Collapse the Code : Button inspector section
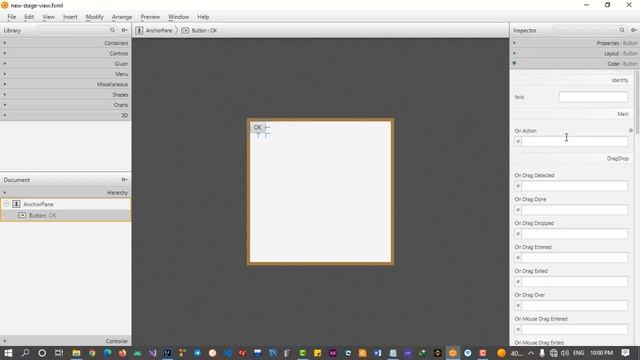 575,64
